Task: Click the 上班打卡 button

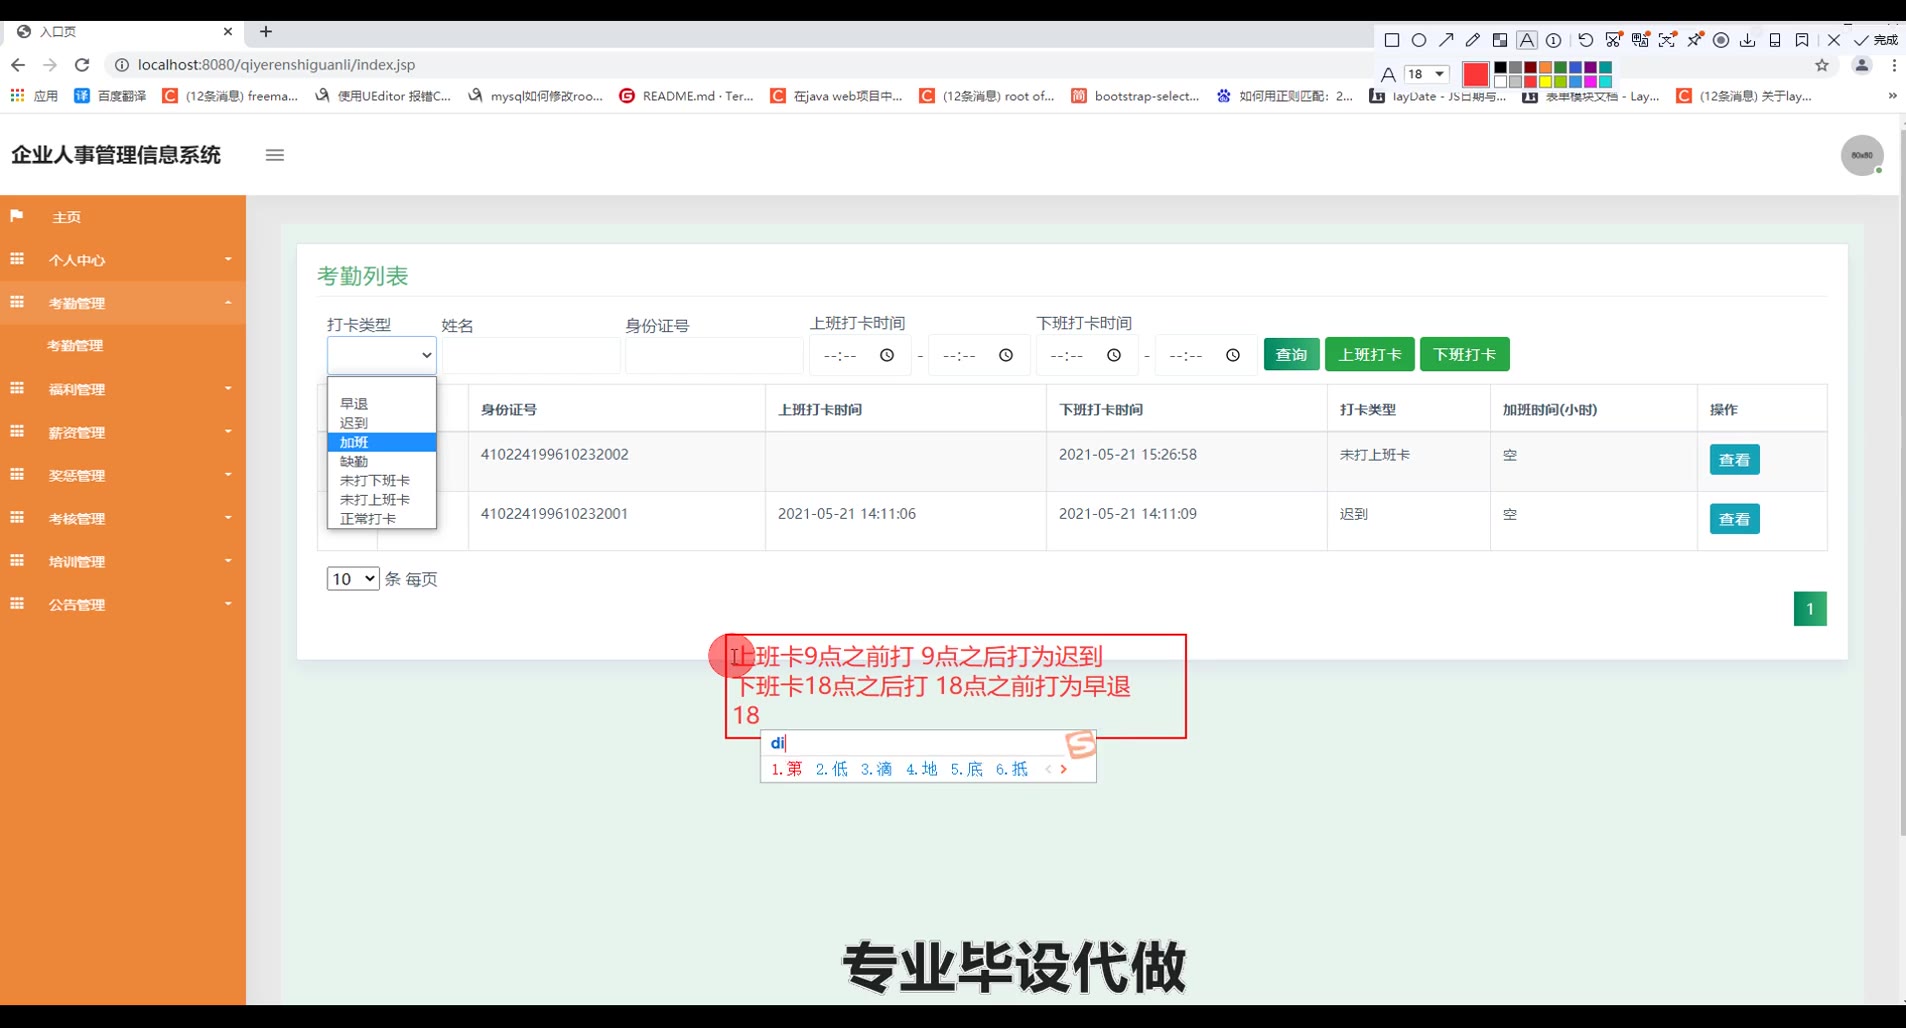Action: 1369,354
